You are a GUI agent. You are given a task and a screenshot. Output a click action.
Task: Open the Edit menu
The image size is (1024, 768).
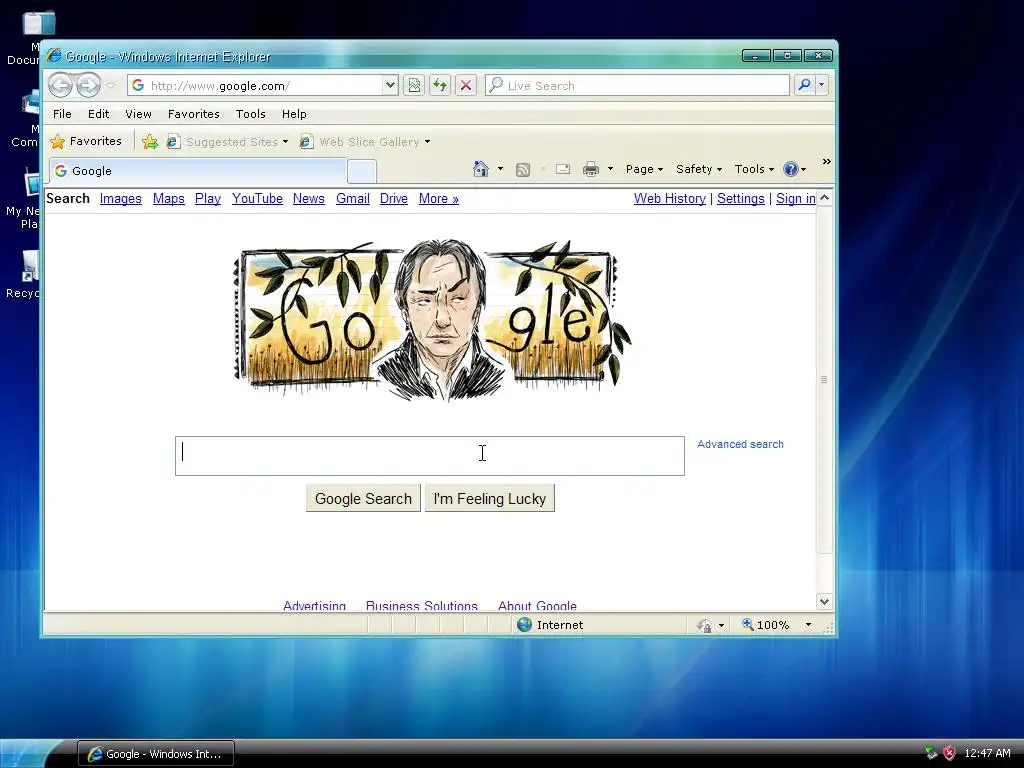click(x=99, y=114)
